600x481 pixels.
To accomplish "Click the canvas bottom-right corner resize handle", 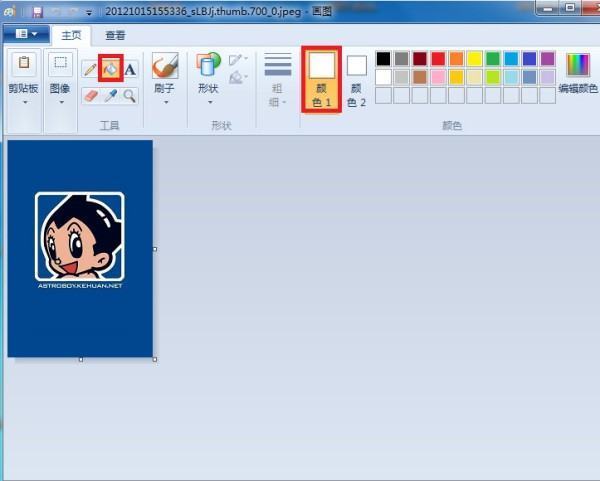I will (155, 359).
